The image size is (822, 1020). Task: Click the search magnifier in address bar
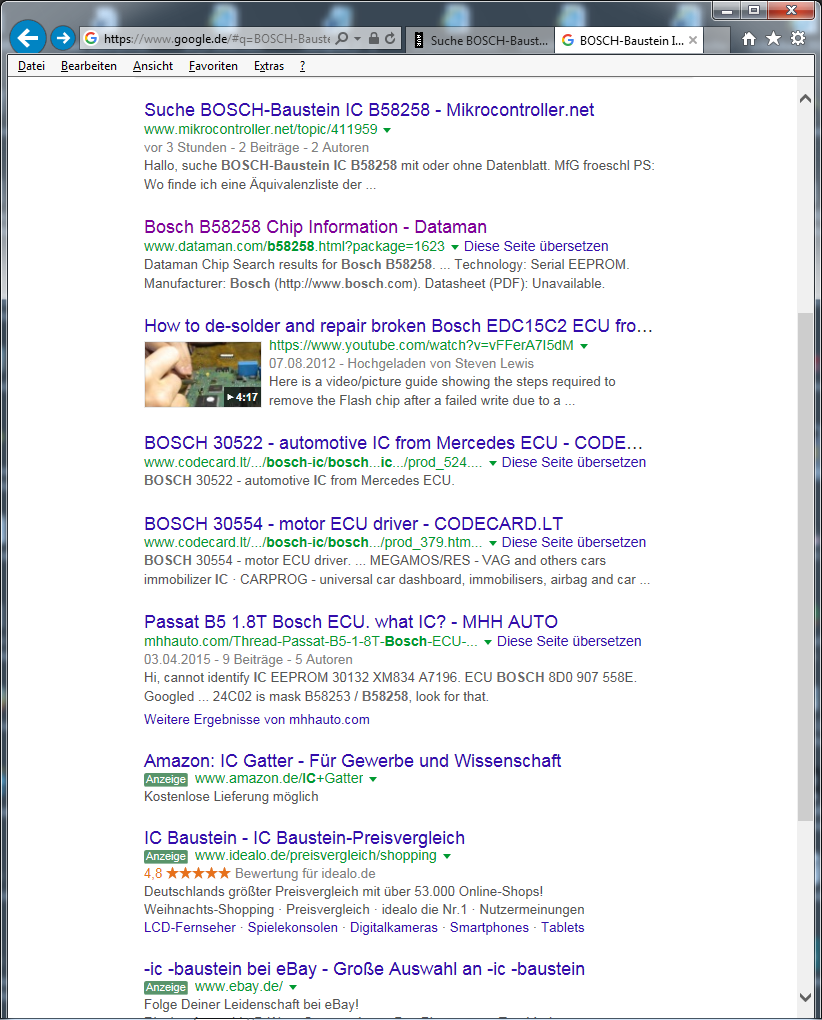342,38
